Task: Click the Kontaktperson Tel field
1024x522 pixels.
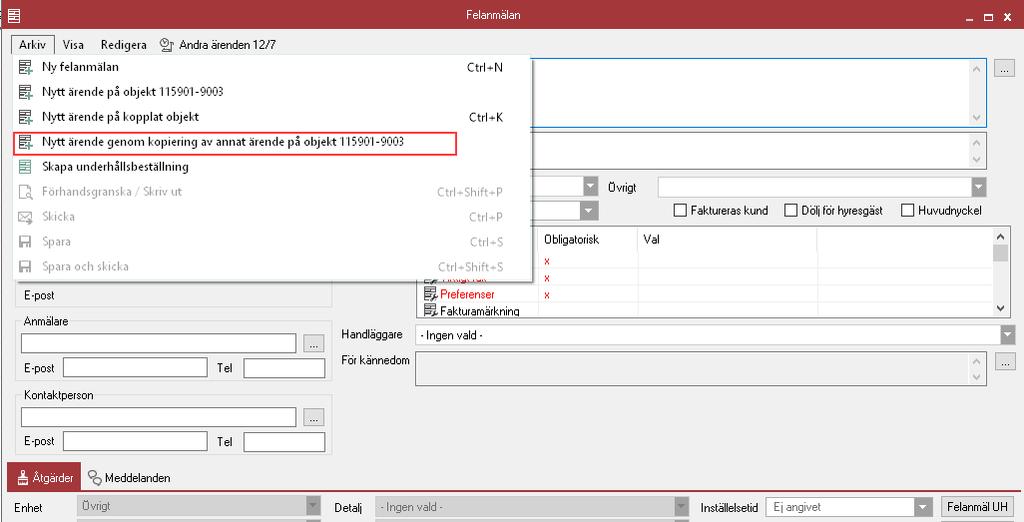Action: pos(284,442)
